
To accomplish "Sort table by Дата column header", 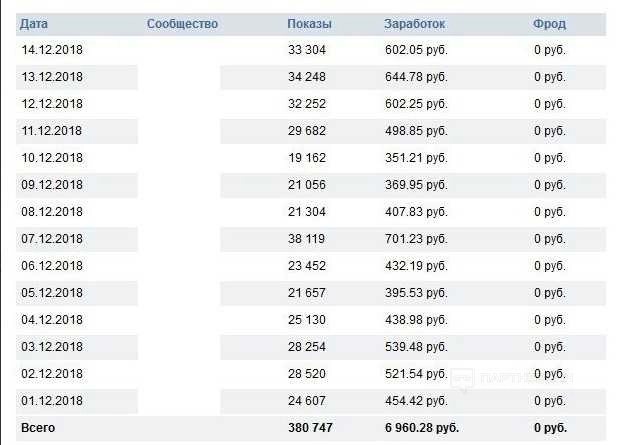I will pos(34,24).
